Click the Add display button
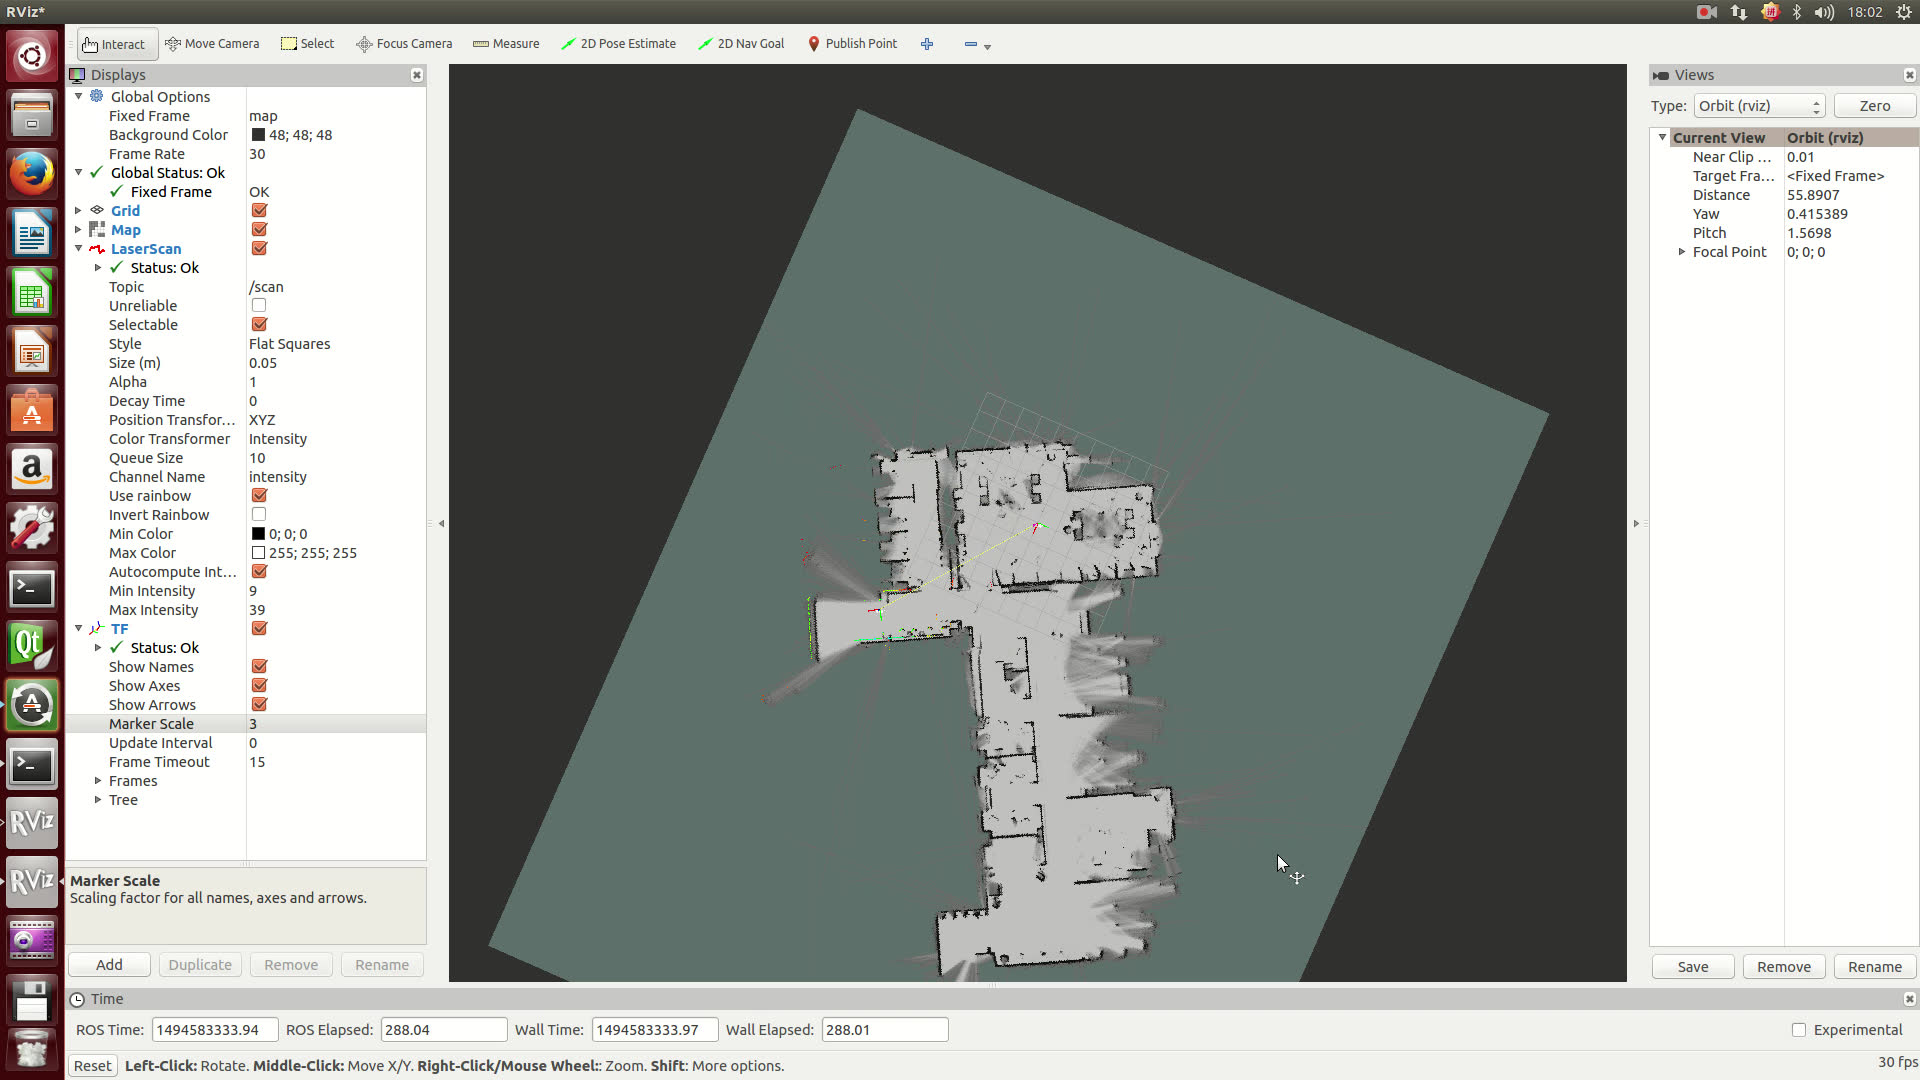Viewport: 1920px width, 1080px height. pyautogui.click(x=109, y=964)
